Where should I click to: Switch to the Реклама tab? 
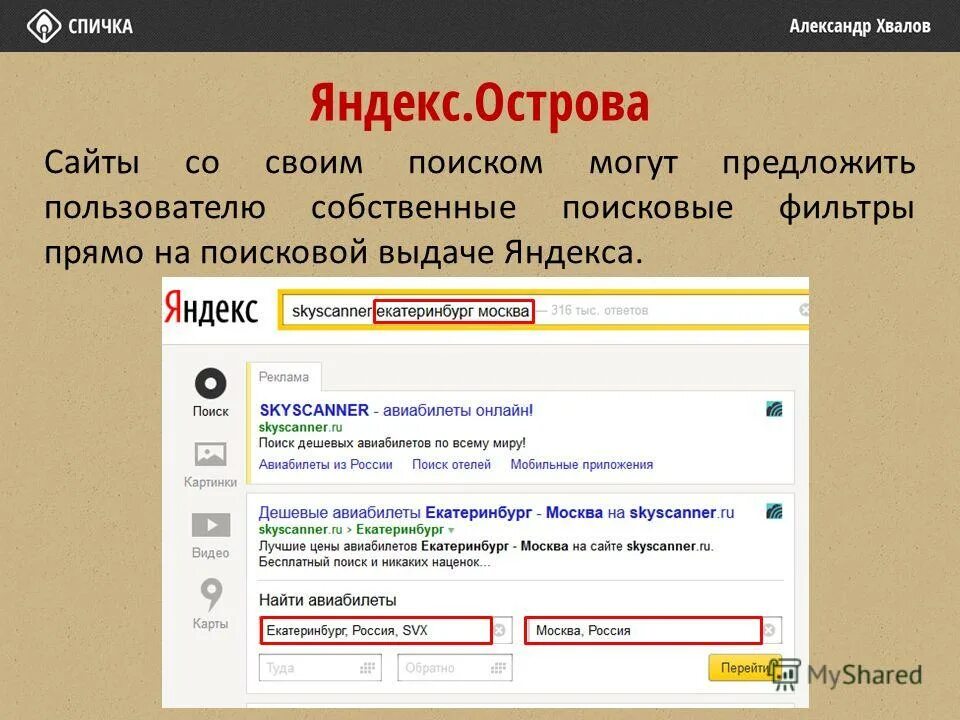coord(285,379)
